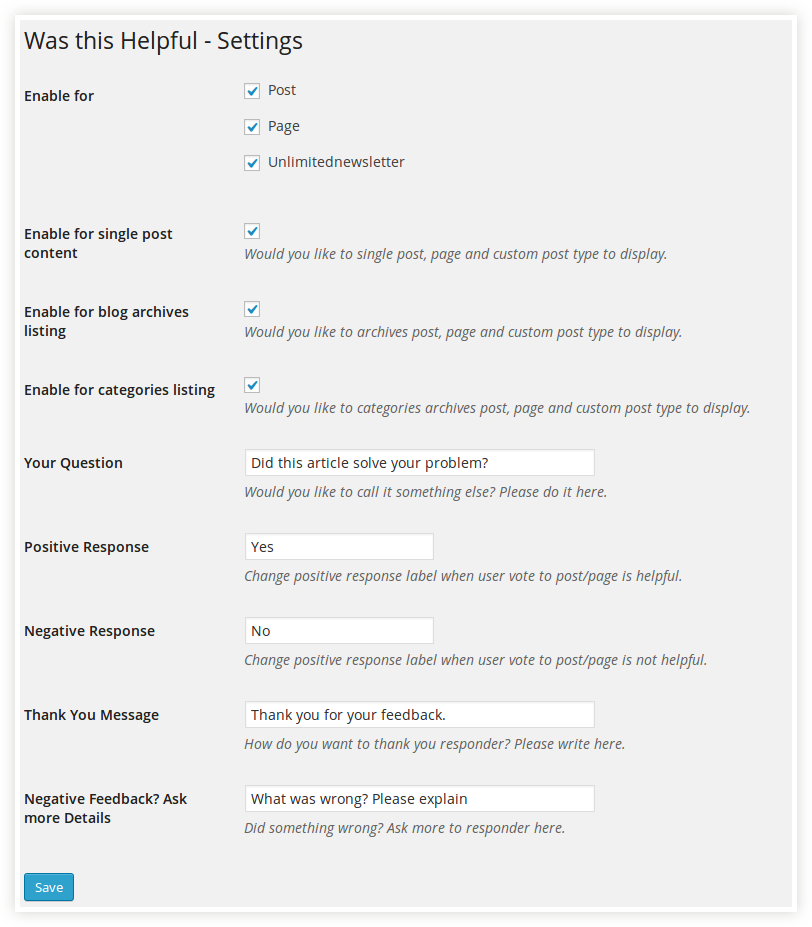The height and width of the screenshot is (927, 812).
Task: Click the Positive Response label
Action: [86, 547]
